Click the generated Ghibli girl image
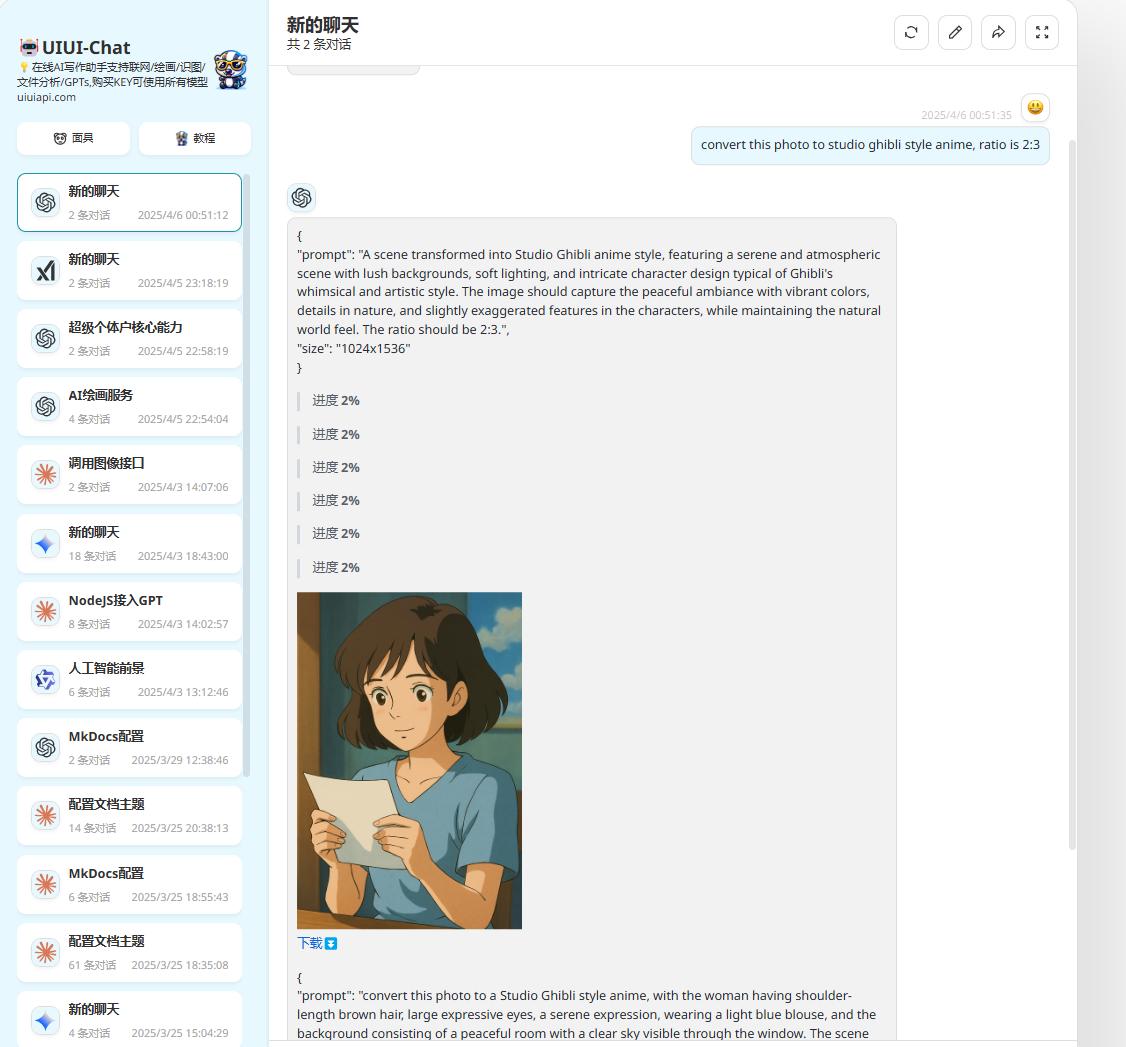Screen dimensions: 1126x1047 tap(409, 760)
